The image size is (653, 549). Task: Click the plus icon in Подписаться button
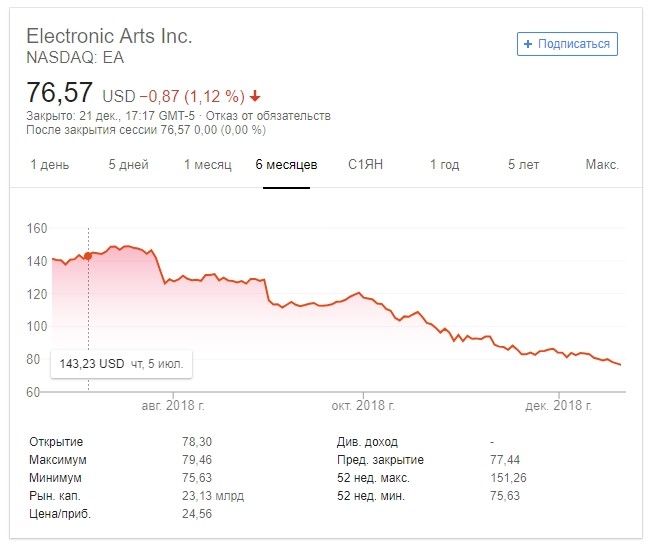tap(528, 44)
